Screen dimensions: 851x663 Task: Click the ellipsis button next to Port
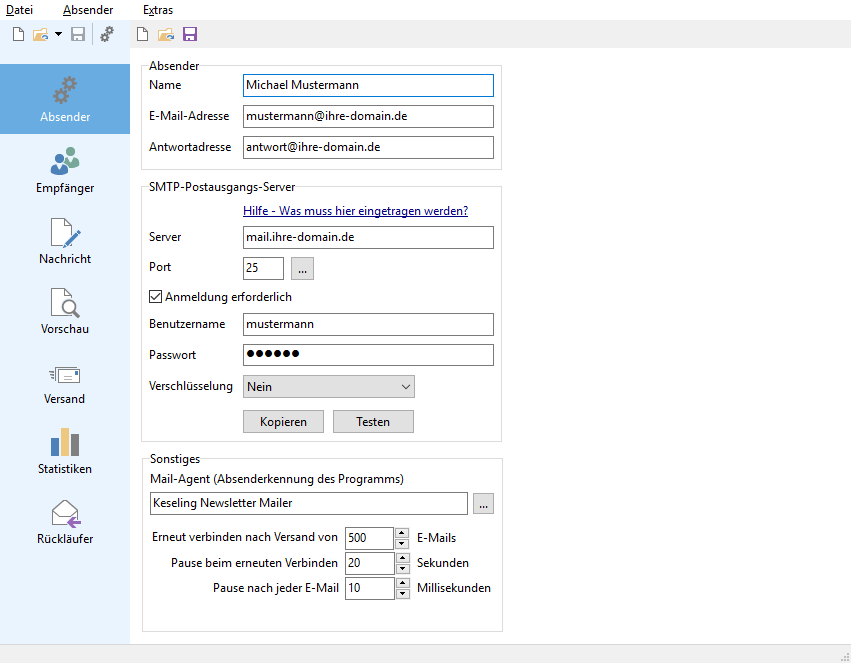click(x=303, y=268)
